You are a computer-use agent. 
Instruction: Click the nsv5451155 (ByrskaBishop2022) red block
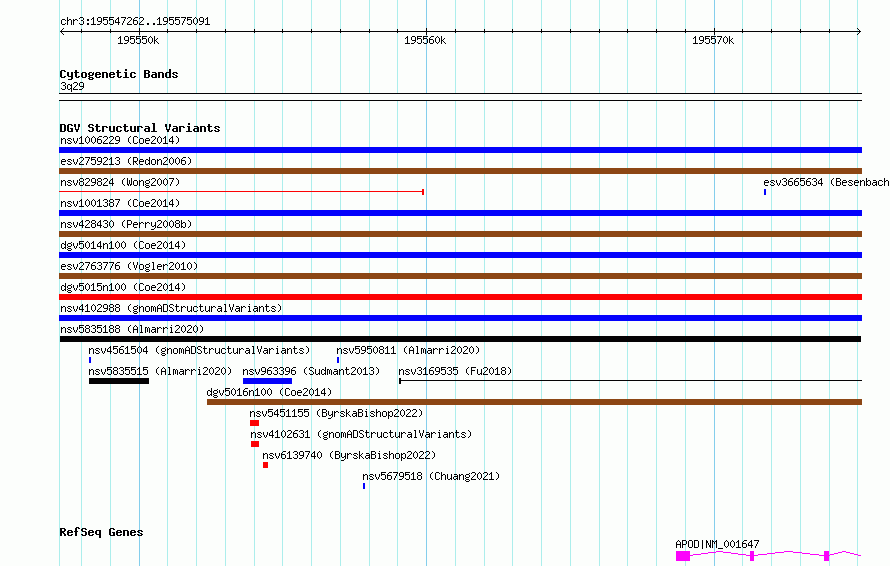[254, 423]
